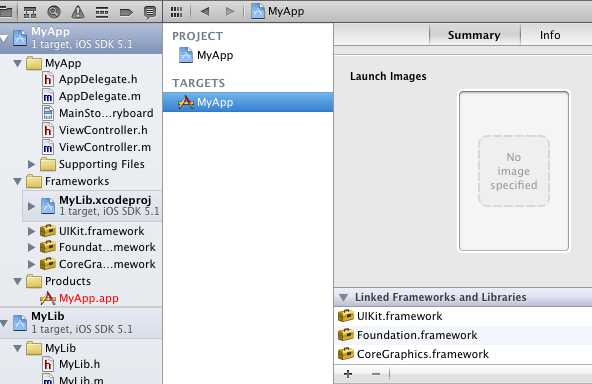The width and height of the screenshot is (592, 384).
Task: Collapse the MyApp root project
Action: pos(4,39)
